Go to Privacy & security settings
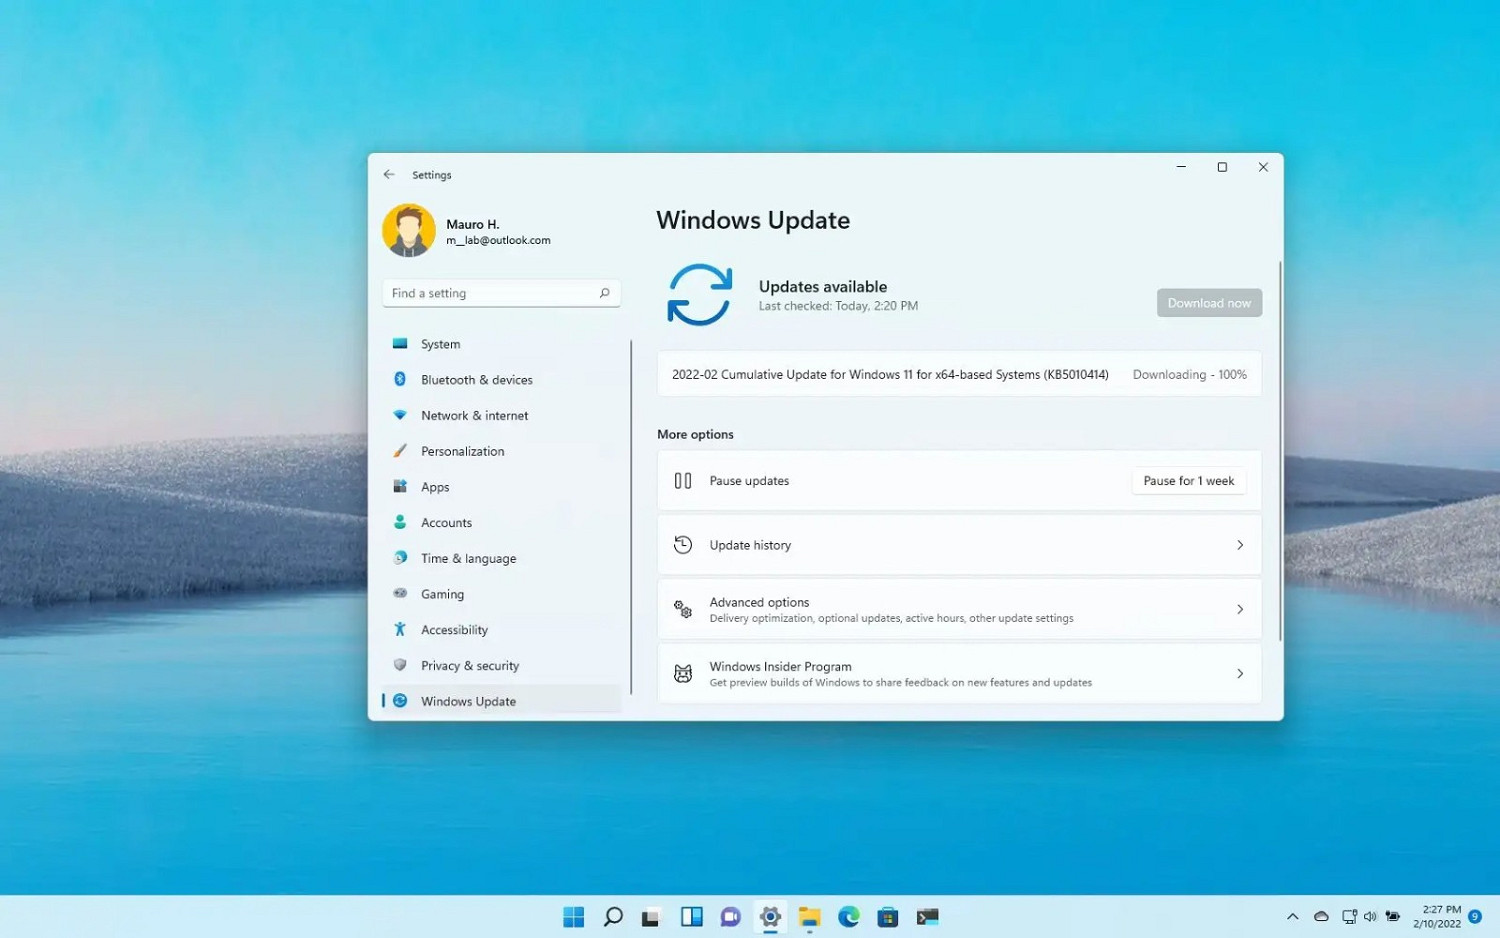The height and width of the screenshot is (938, 1500). [469, 666]
